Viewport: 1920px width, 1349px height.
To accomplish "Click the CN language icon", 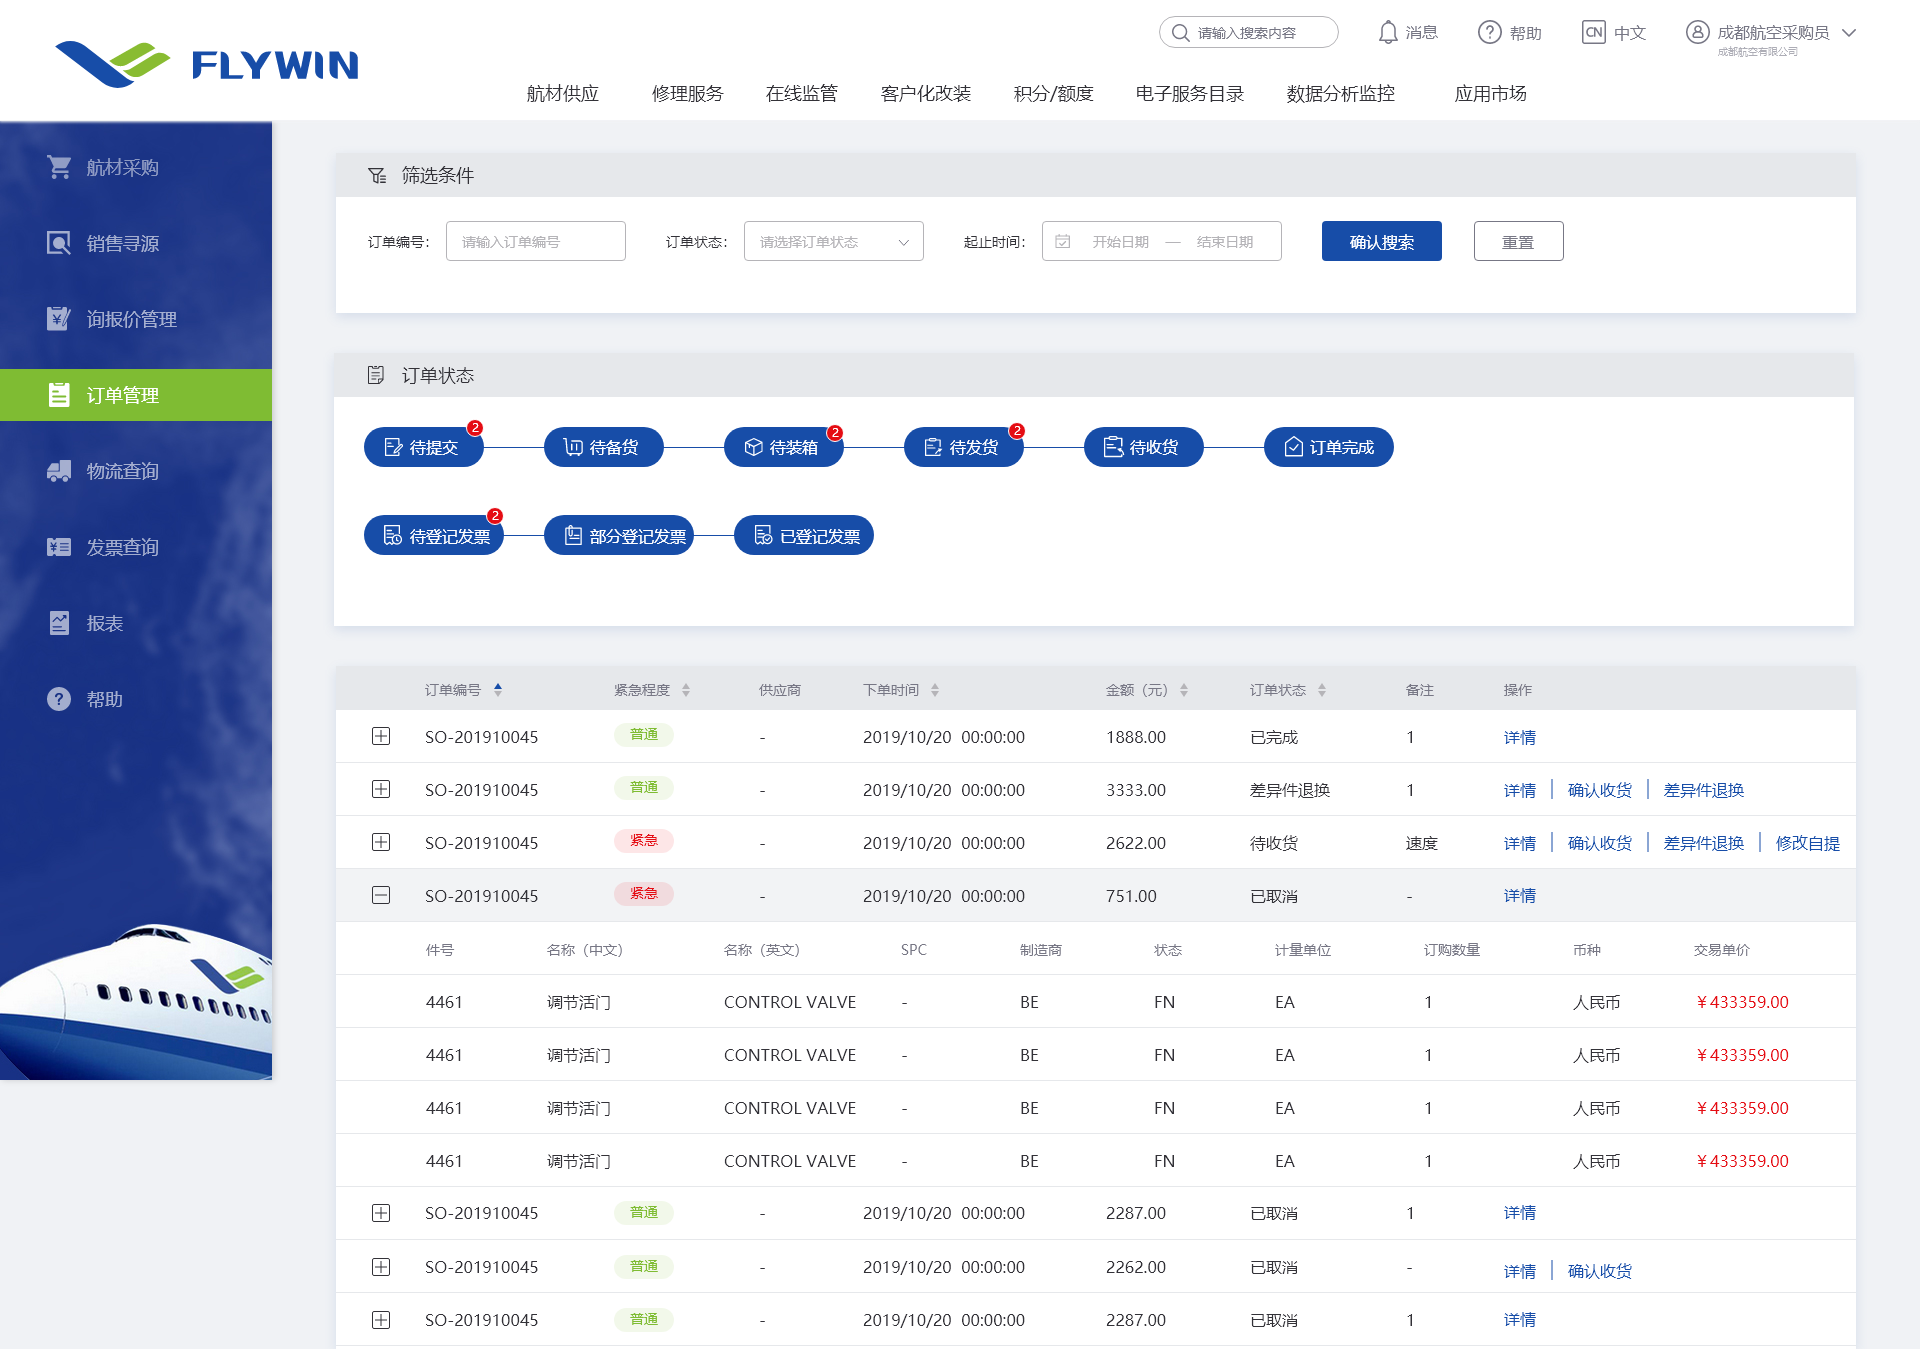I will pos(1593,33).
